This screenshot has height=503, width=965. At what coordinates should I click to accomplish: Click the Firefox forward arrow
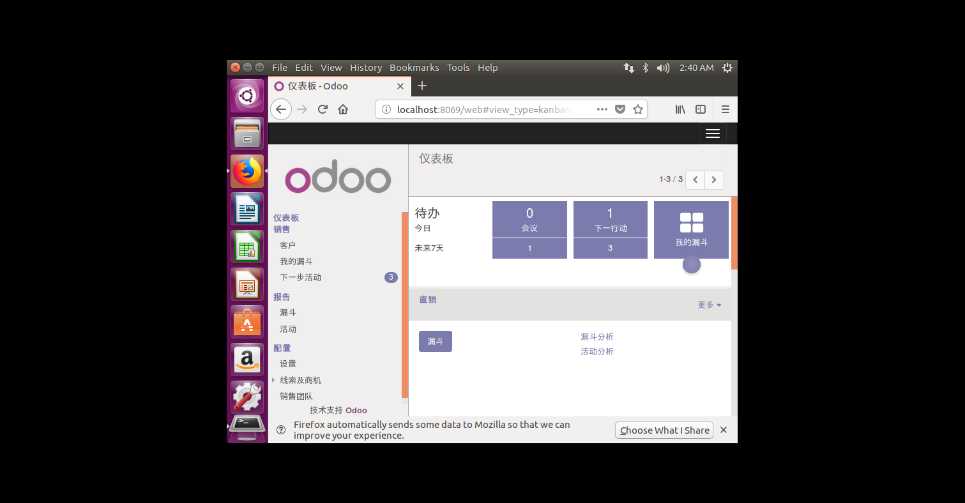tap(302, 110)
